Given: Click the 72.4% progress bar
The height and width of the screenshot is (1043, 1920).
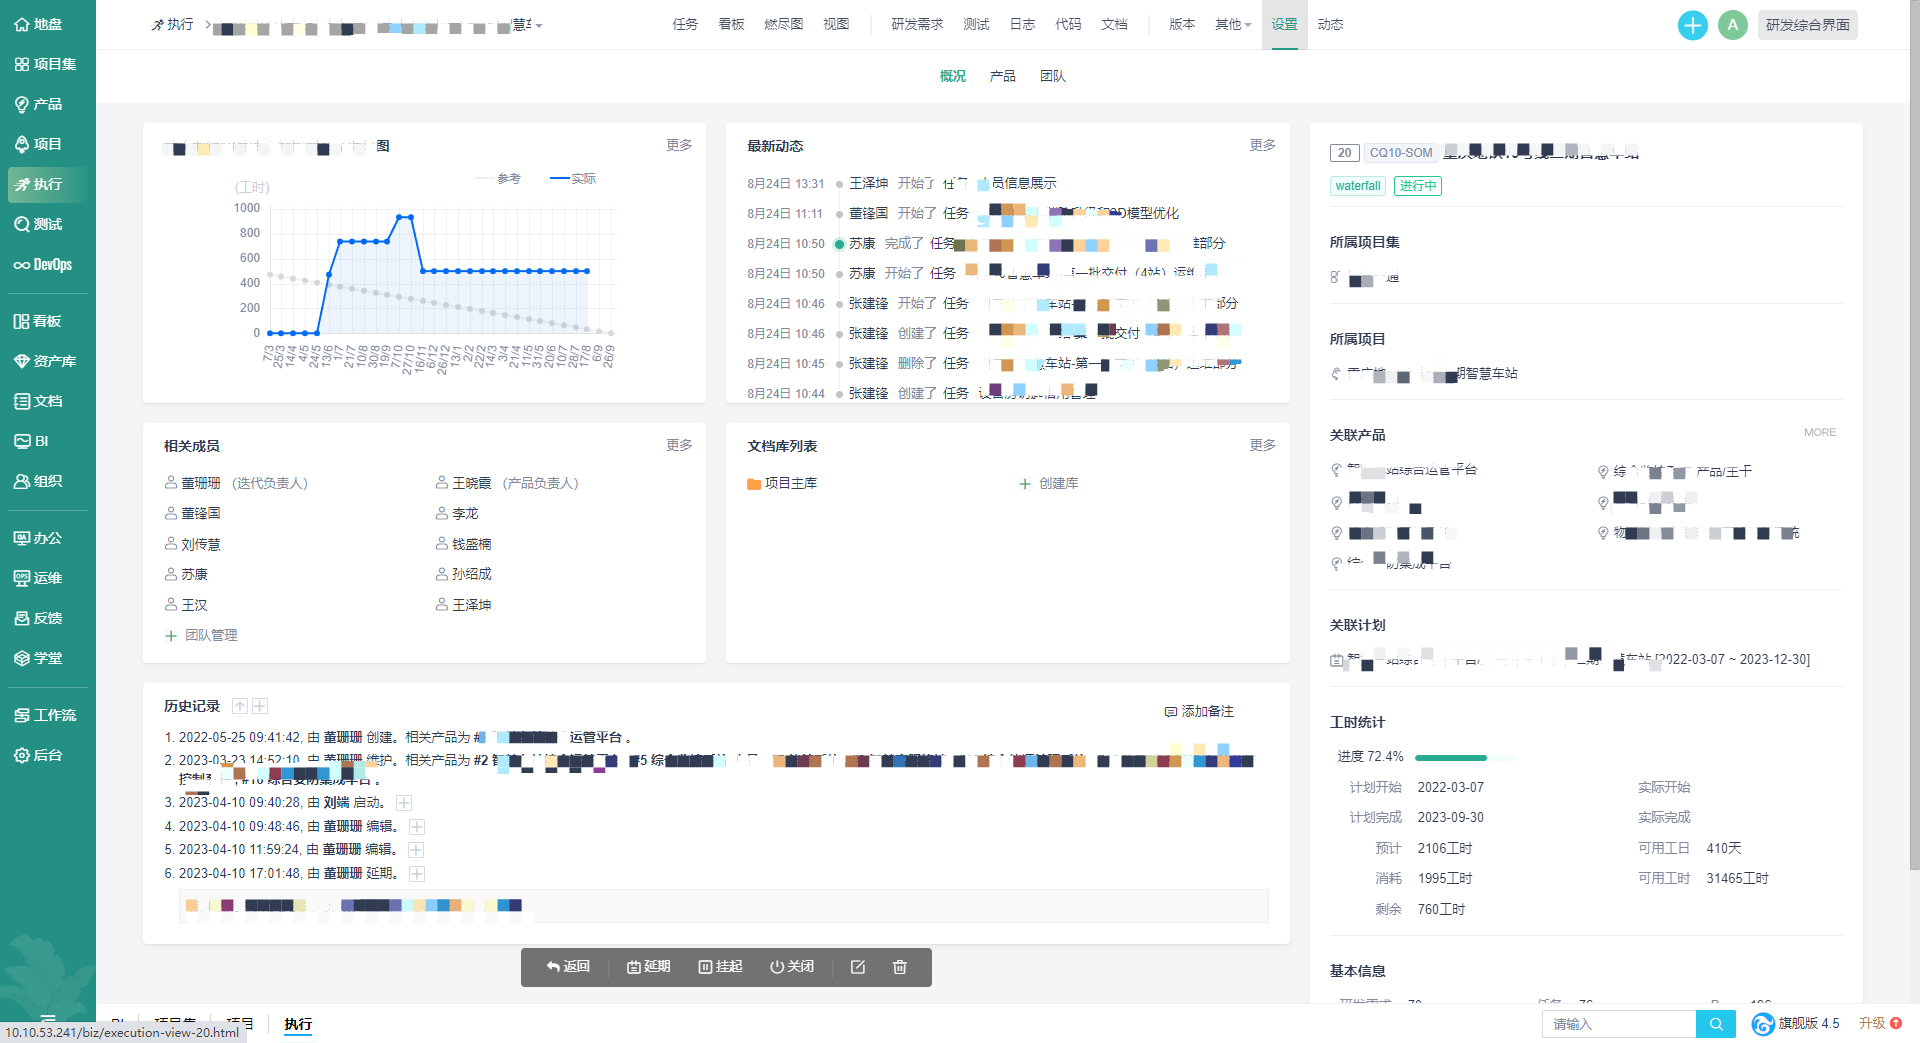Looking at the screenshot, I should pyautogui.click(x=1465, y=757).
